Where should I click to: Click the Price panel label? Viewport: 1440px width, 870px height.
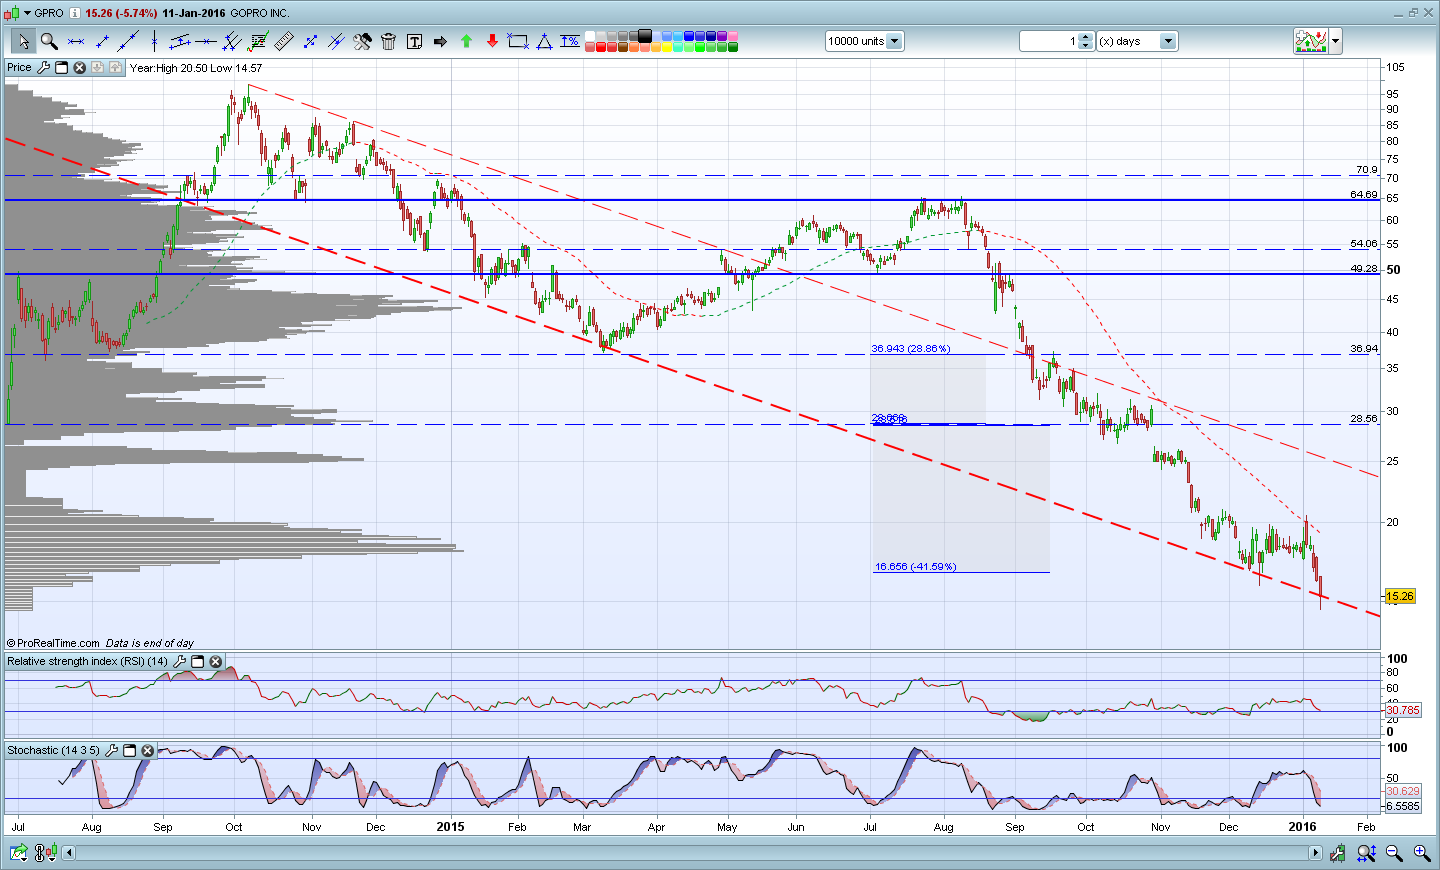click(19, 68)
